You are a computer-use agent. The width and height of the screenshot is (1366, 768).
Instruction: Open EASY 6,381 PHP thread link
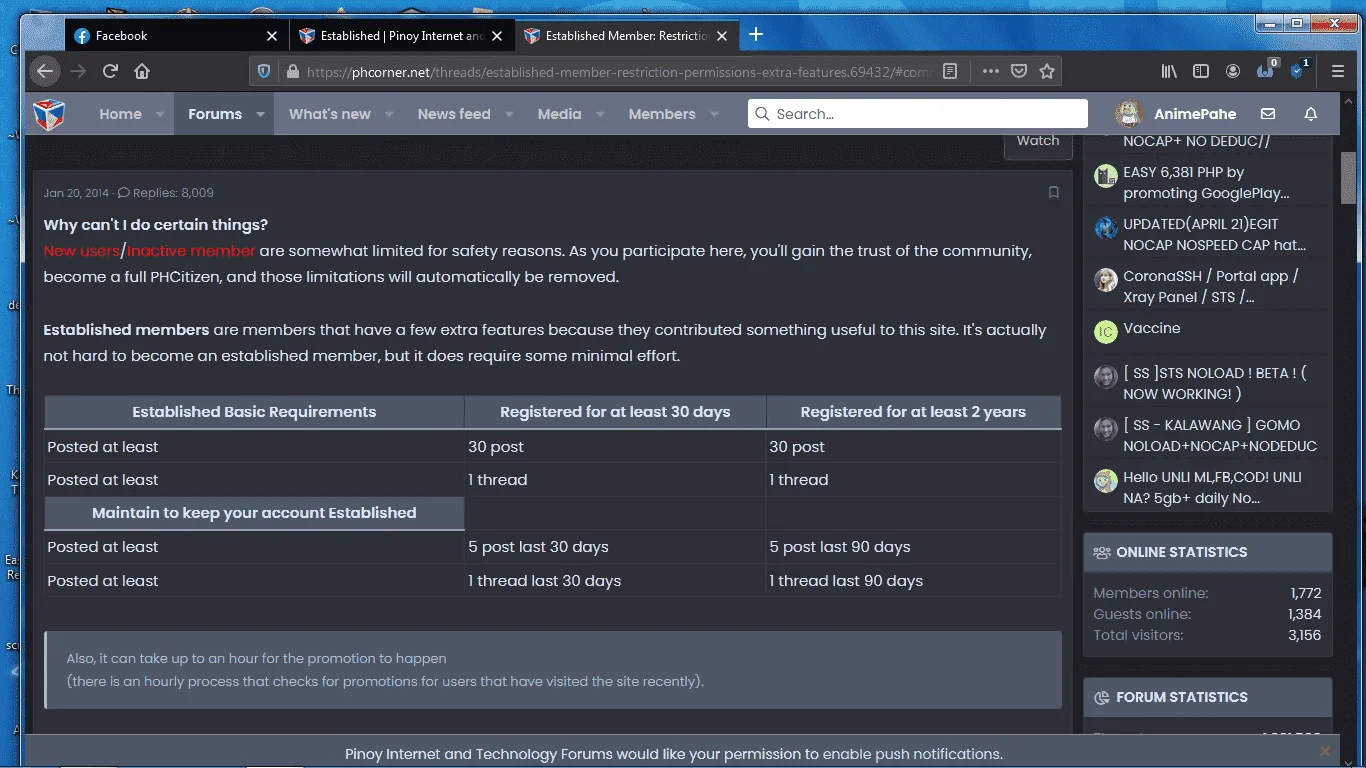pyautogui.click(x=1206, y=183)
